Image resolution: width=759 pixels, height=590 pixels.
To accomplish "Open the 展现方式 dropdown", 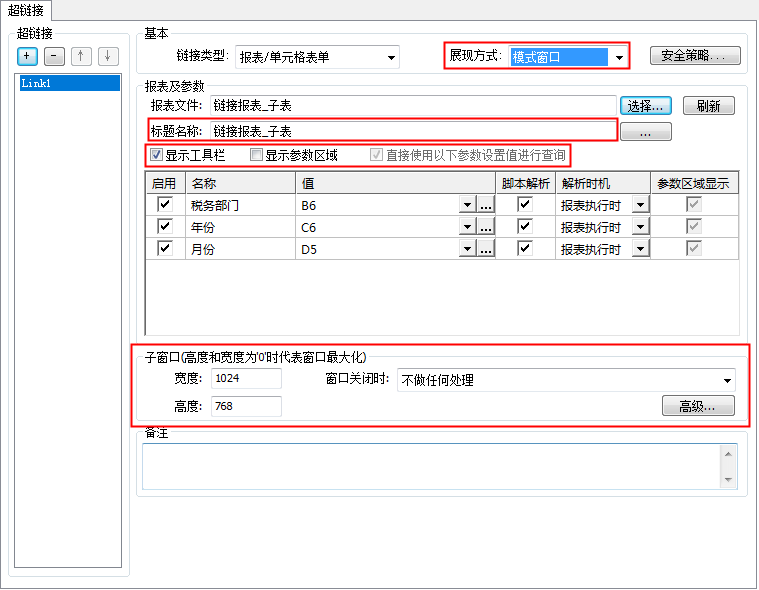I will (620, 57).
